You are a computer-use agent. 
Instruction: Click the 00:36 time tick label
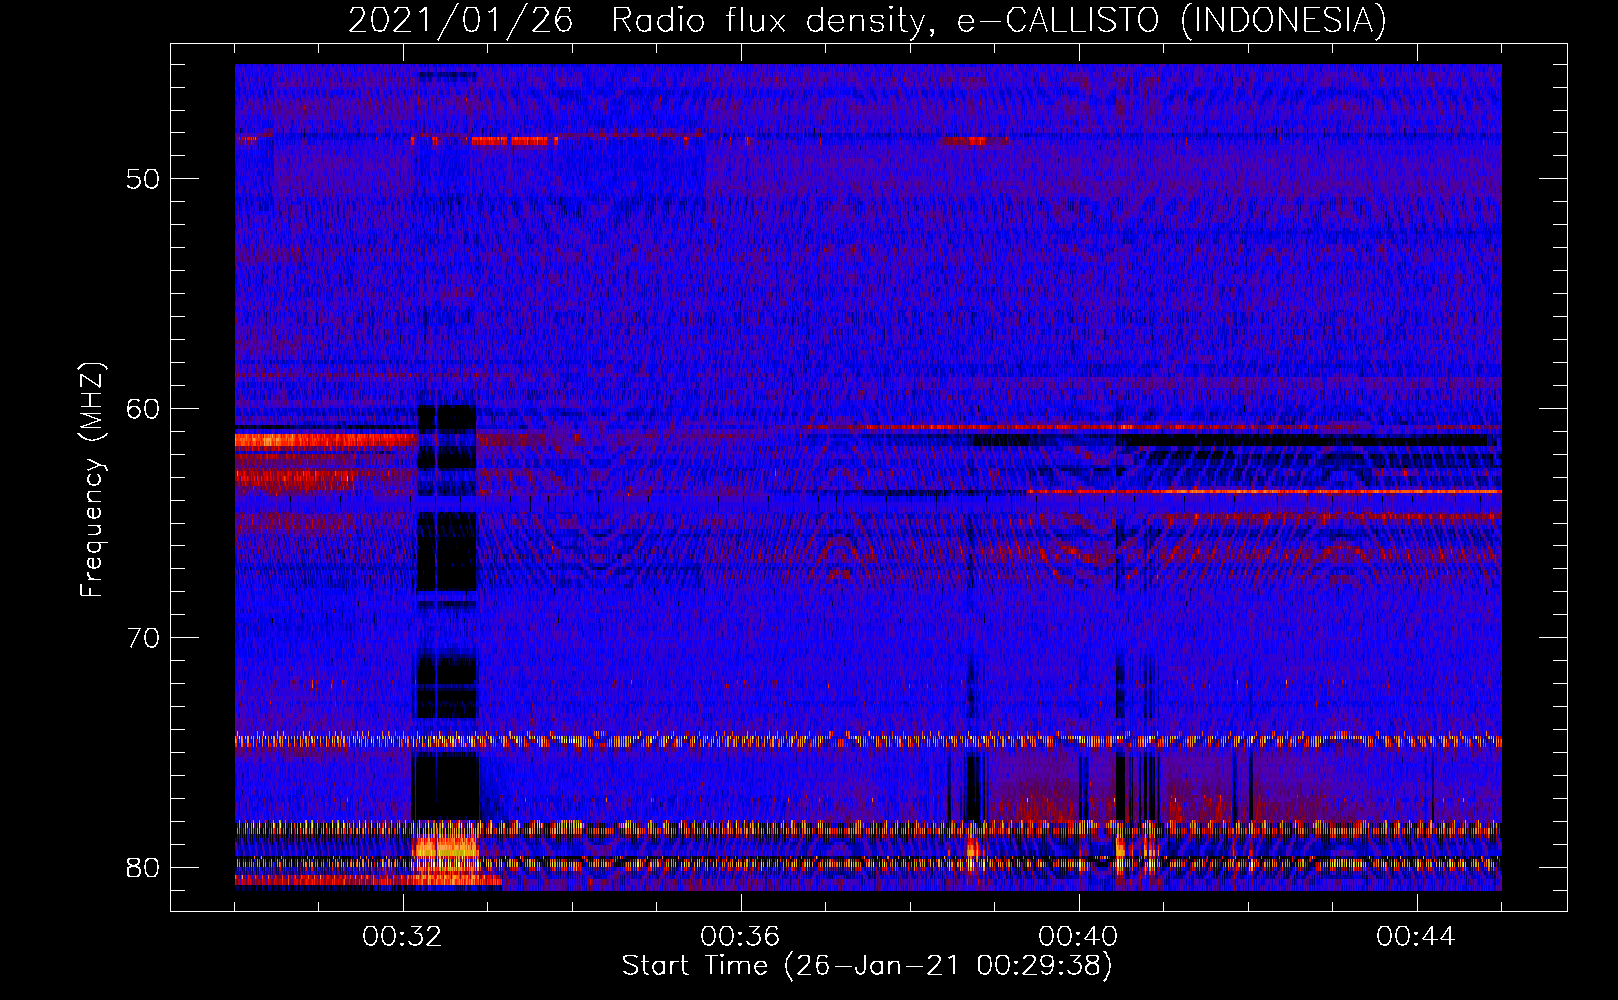coord(740,937)
